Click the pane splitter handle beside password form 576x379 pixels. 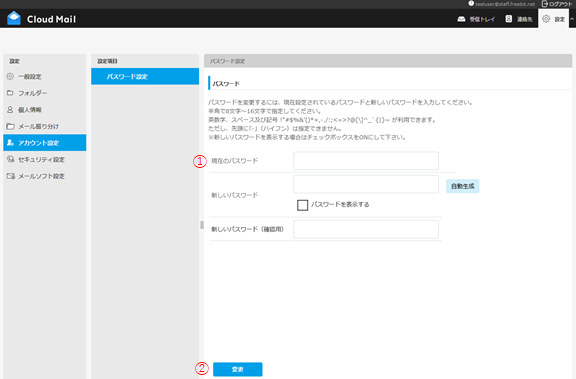pyautogui.click(x=202, y=225)
